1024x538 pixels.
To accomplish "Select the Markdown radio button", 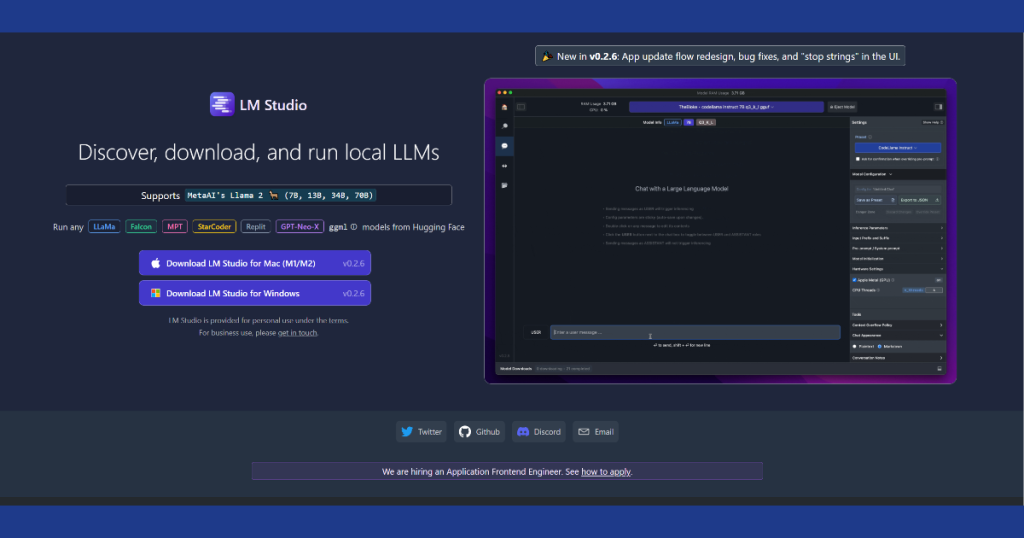I will [880, 347].
